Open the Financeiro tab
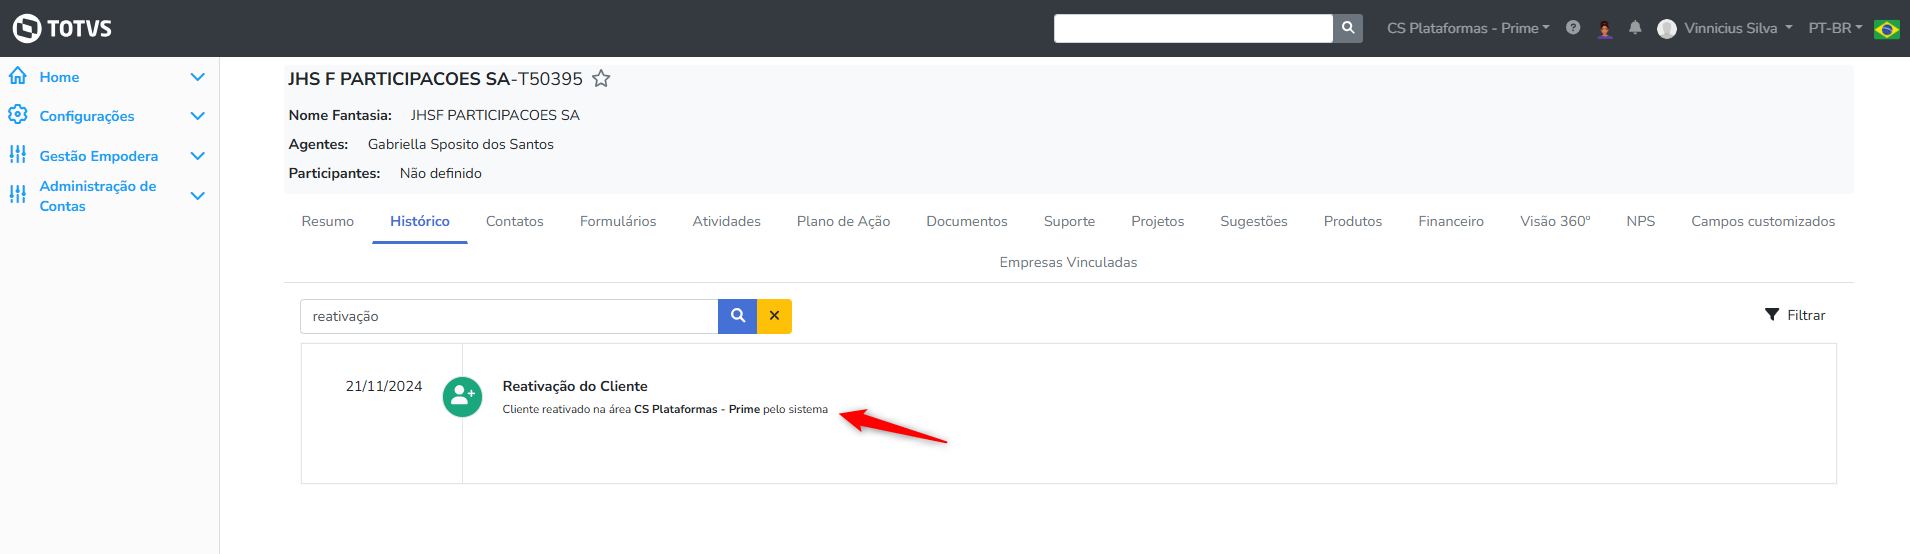Image resolution: width=1910 pixels, height=554 pixels. coord(1451,221)
